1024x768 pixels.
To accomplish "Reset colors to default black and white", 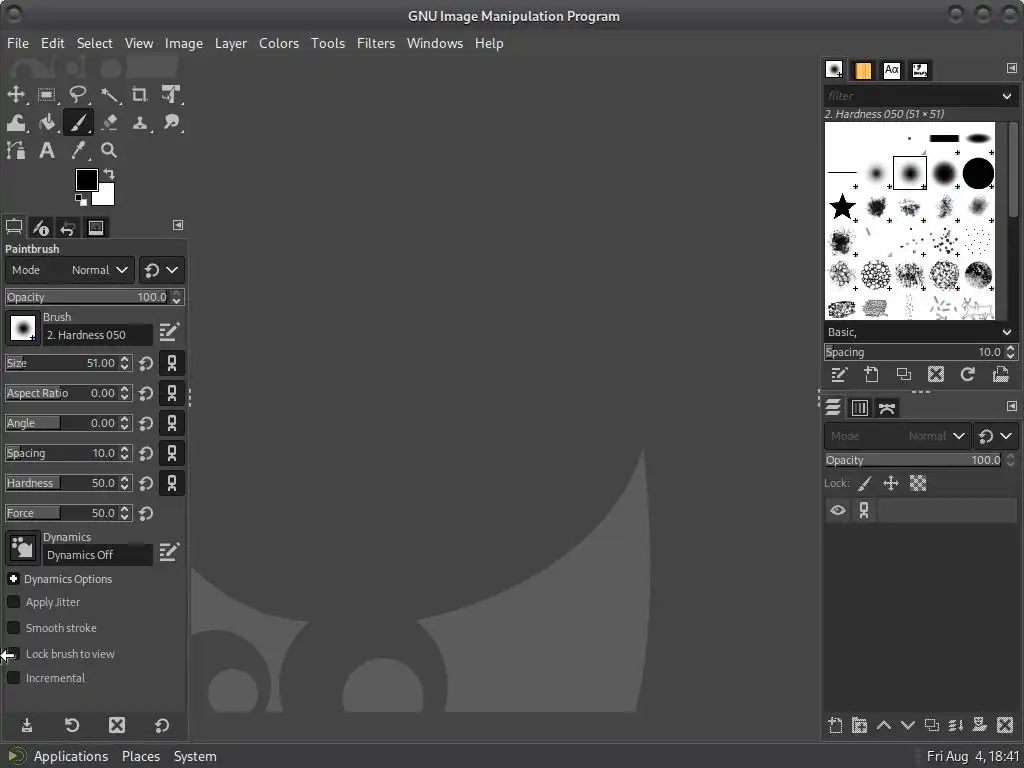I will [80, 199].
